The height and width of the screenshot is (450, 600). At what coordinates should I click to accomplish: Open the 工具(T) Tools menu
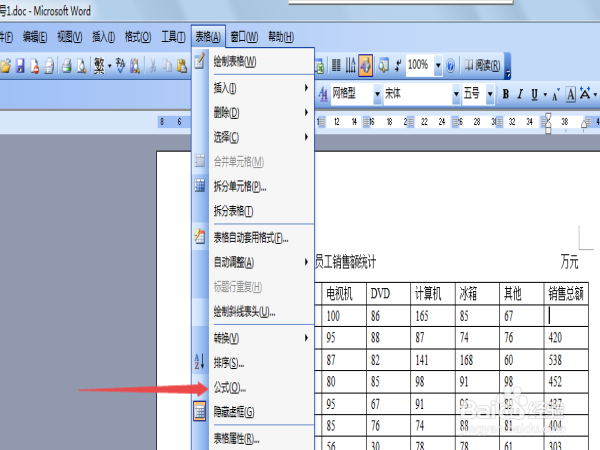tap(173, 37)
